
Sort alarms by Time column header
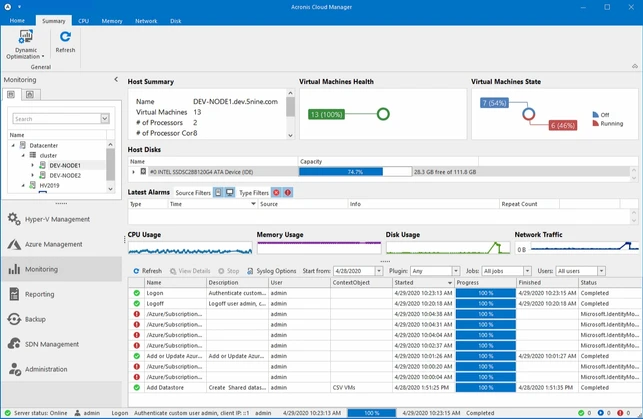click(x=212, y=204)
